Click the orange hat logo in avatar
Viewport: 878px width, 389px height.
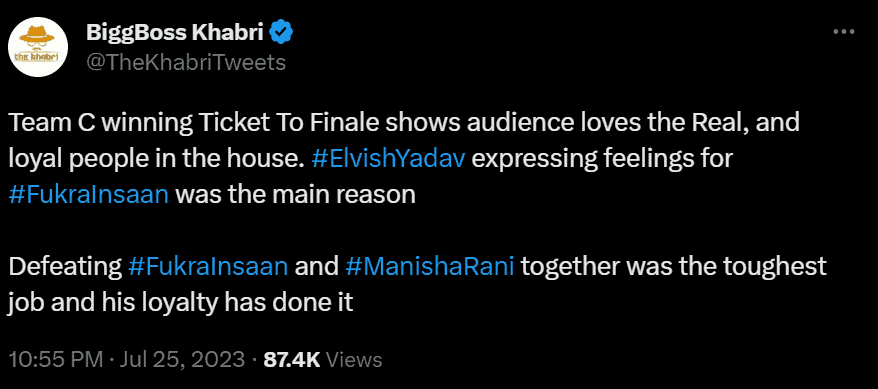point(40,39)
